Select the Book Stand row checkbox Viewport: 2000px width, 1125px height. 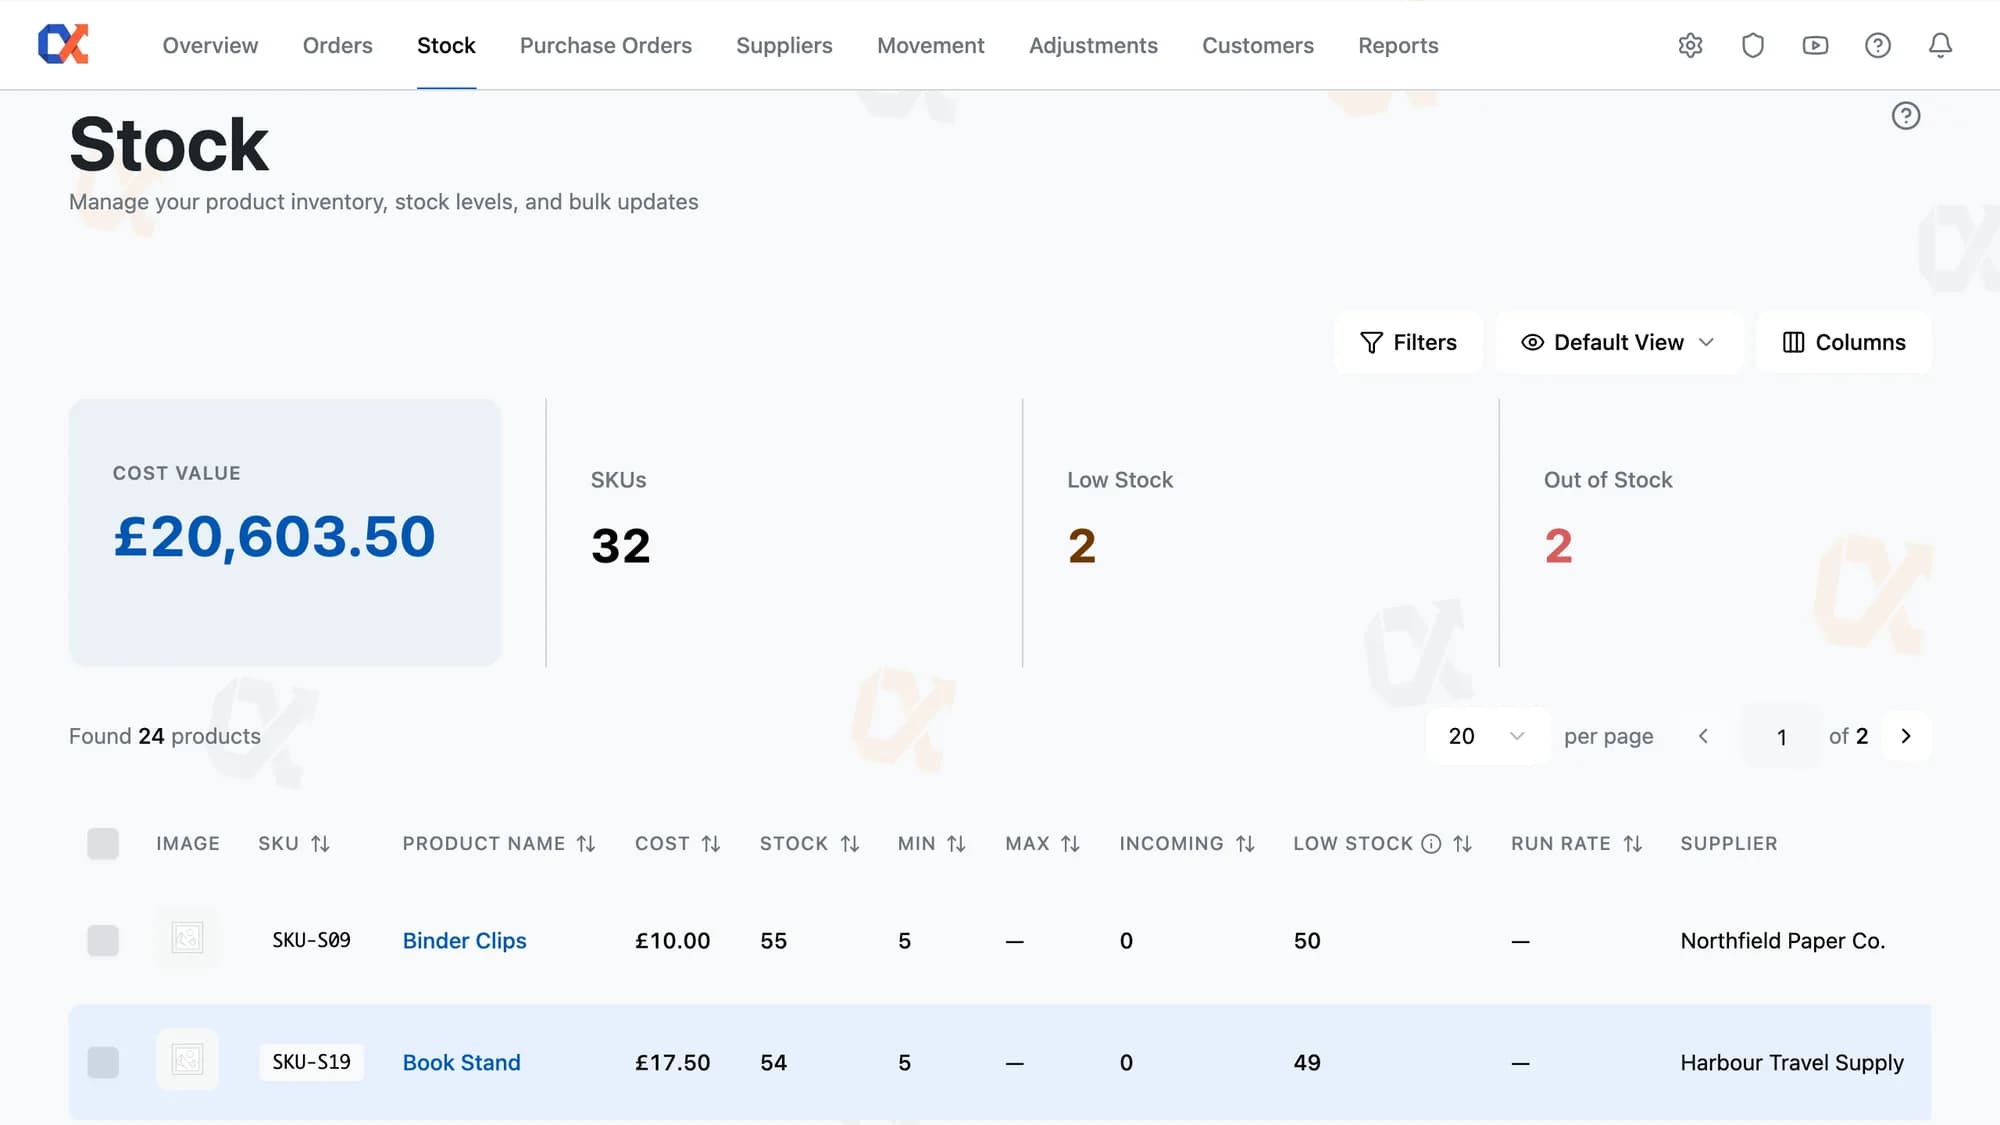coord(103,1062)
